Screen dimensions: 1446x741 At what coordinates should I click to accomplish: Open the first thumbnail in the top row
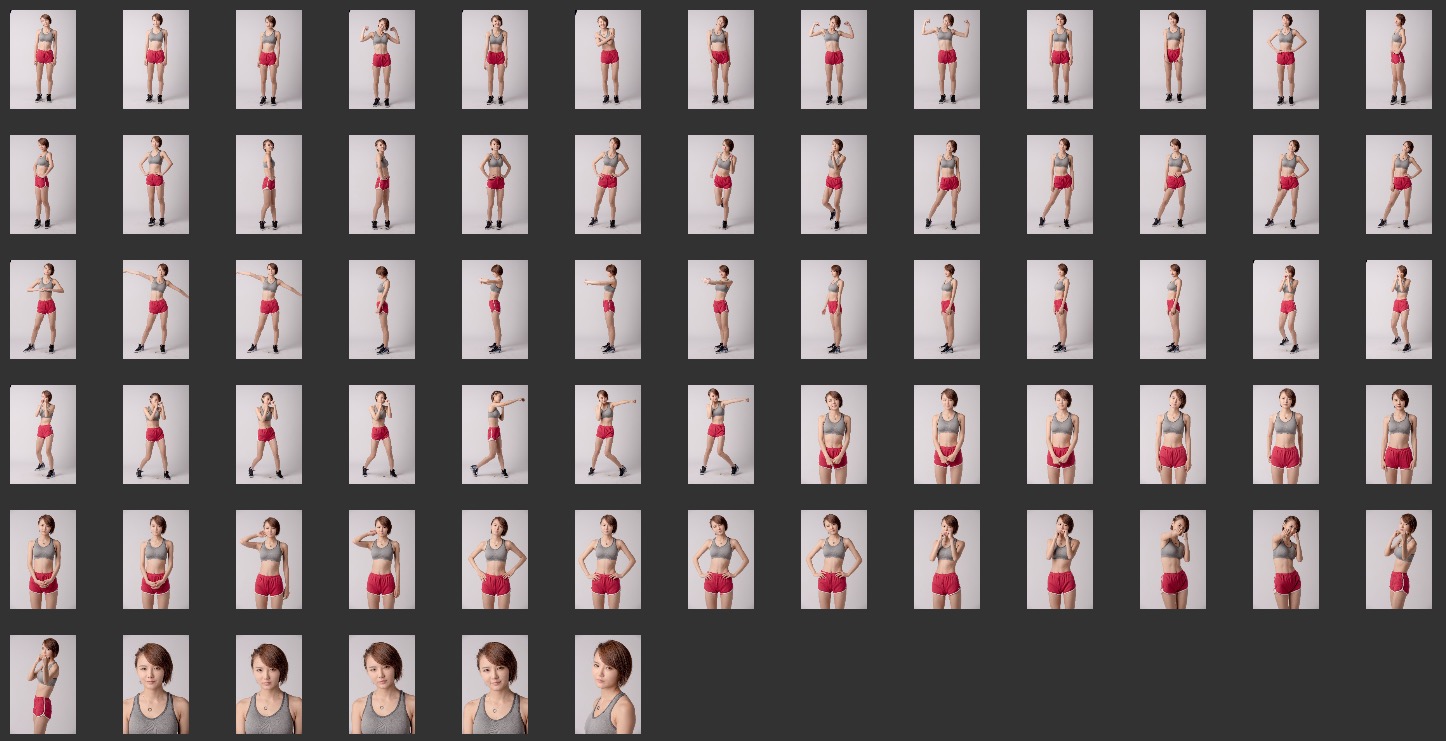(x=43, y=59)
